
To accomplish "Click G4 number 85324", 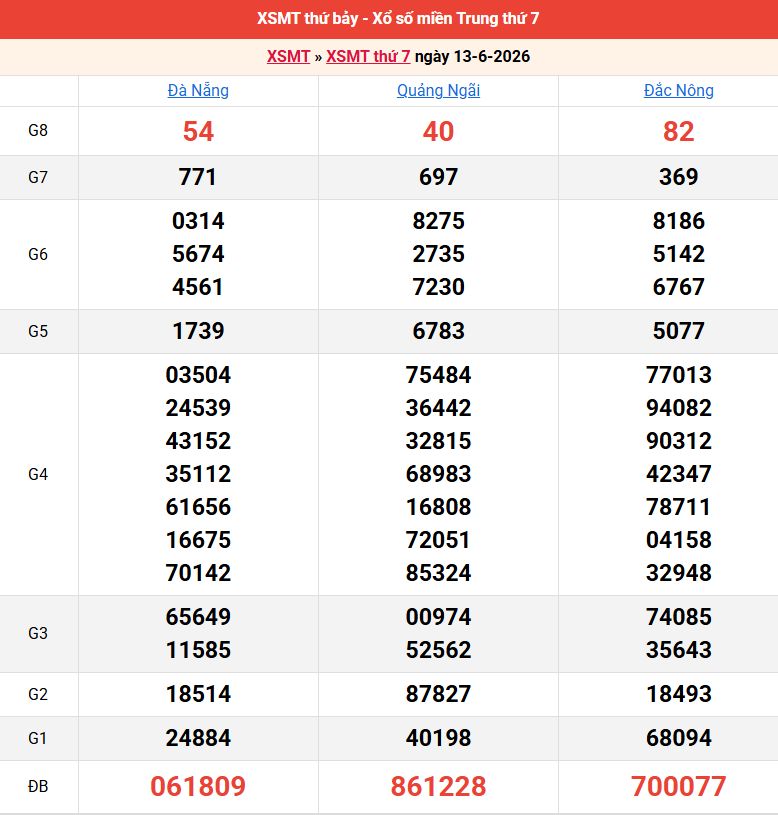I will 438,573.
